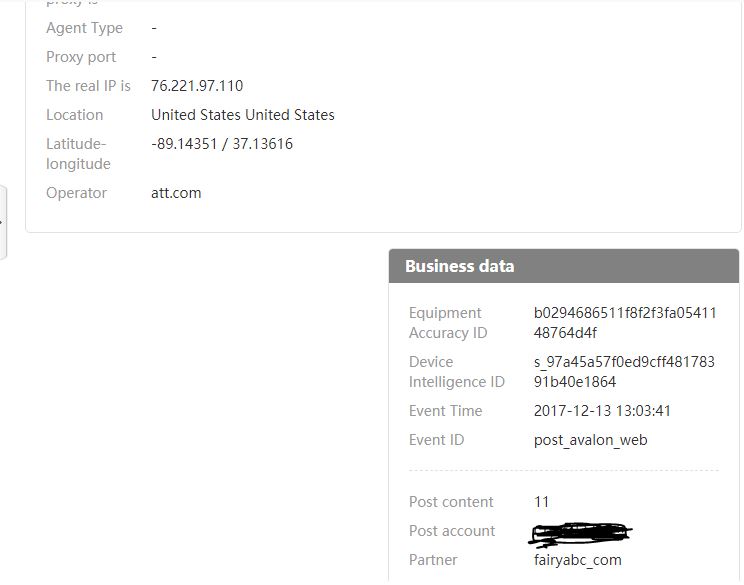Click the latitude-longitude coordinates value

pyautogui.click(x=222, y=144)
